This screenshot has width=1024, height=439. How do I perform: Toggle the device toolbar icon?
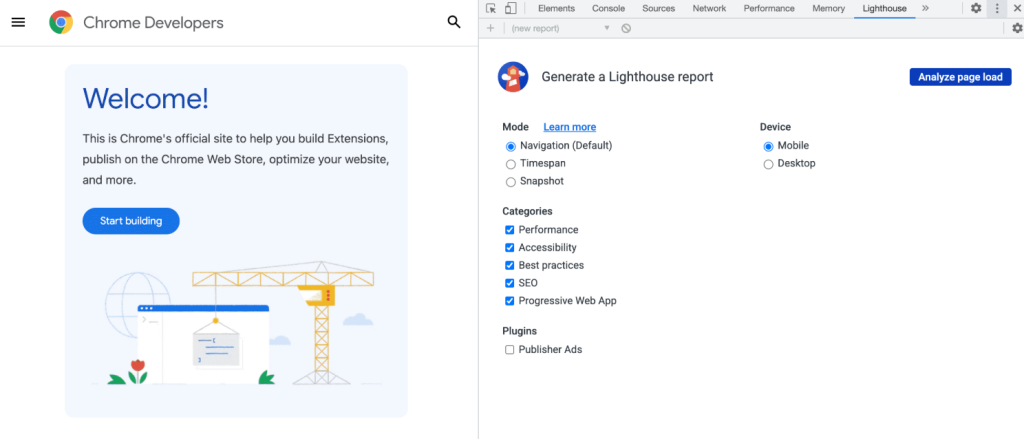[511, 8]
